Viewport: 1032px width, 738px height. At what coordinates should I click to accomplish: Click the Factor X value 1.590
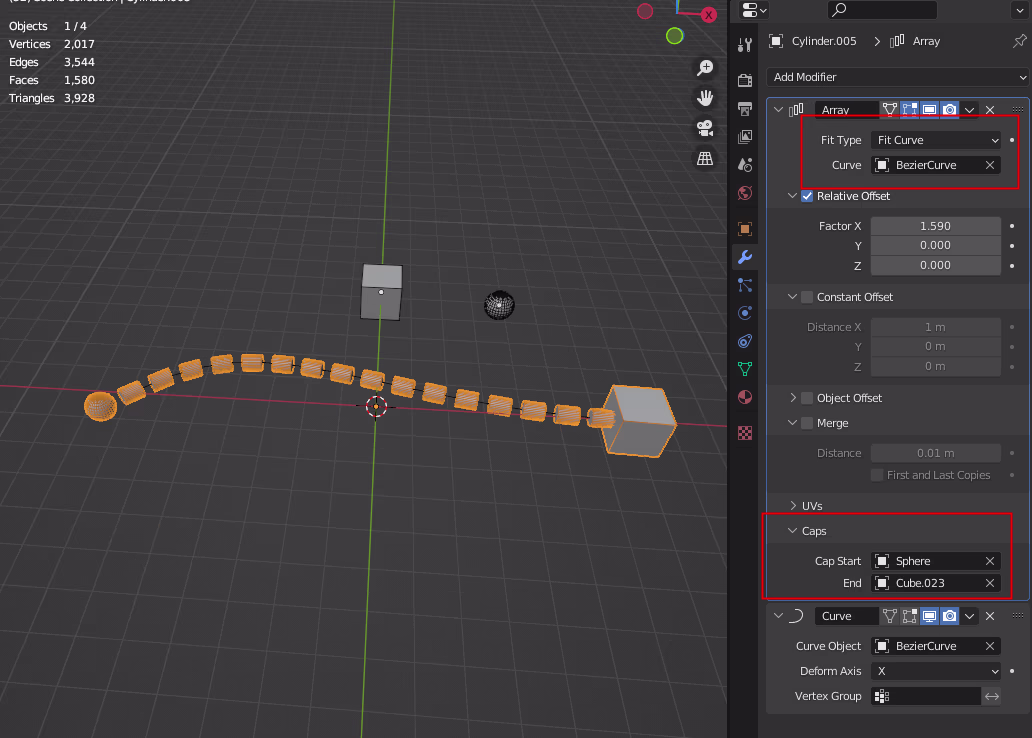[x=936, y=226]
